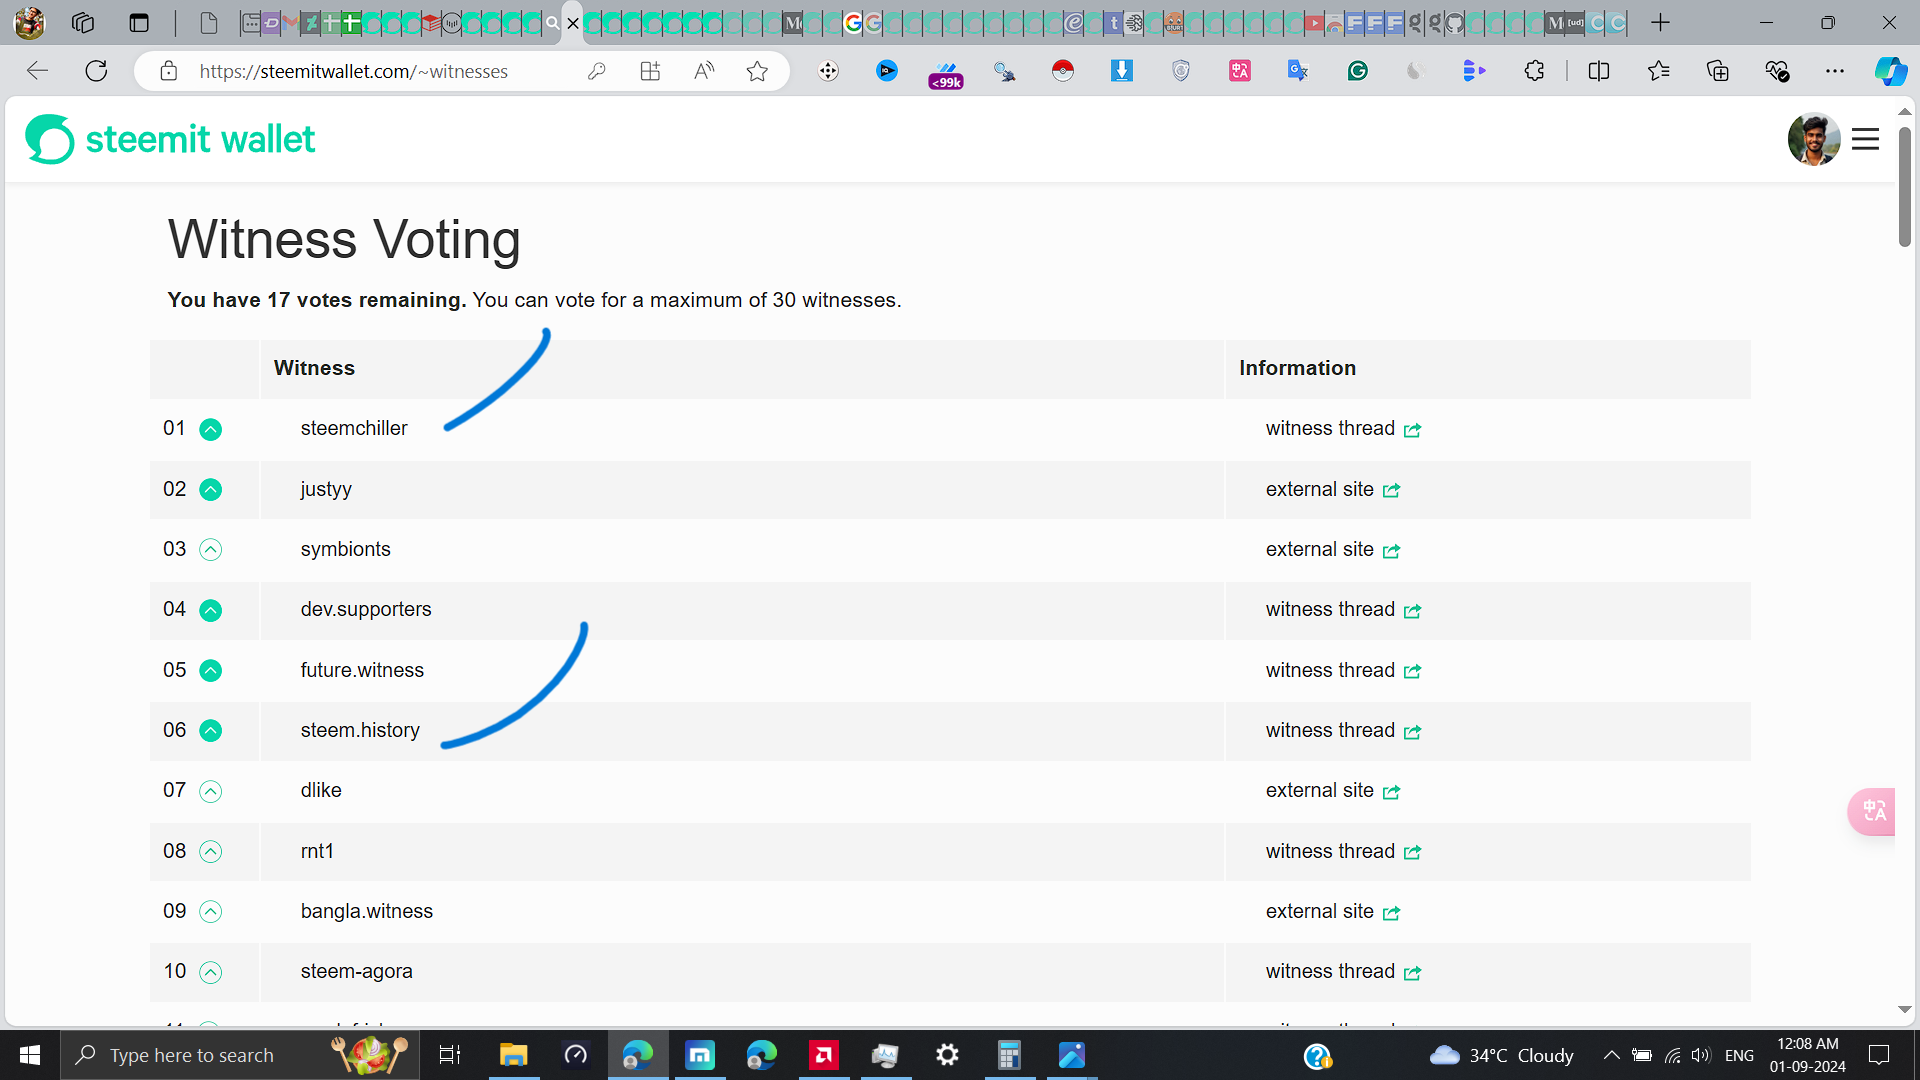
Task: Click the Read aloud icon in address bar
Action: point(704,71)
